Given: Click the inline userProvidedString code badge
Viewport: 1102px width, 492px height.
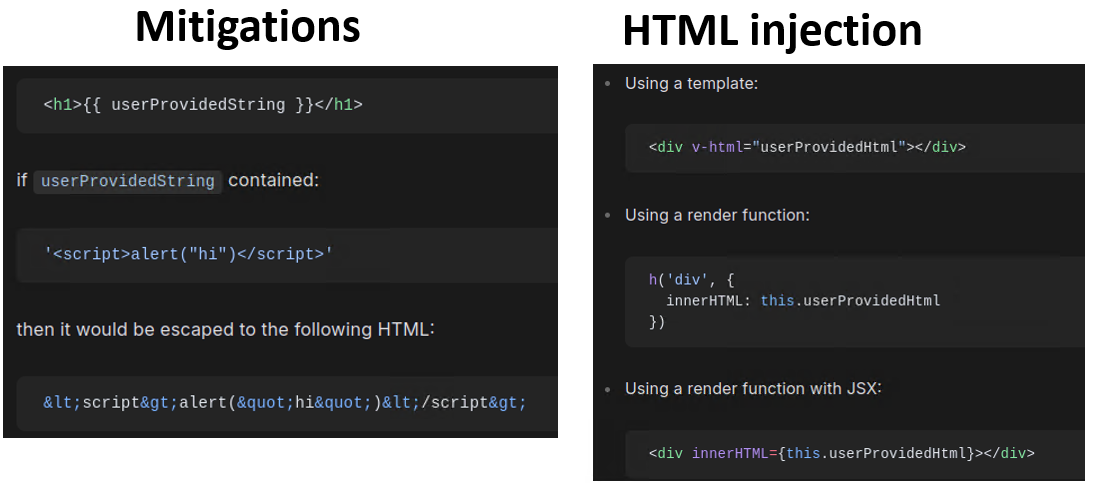Looking at the screenshot, I should (127, 181).
